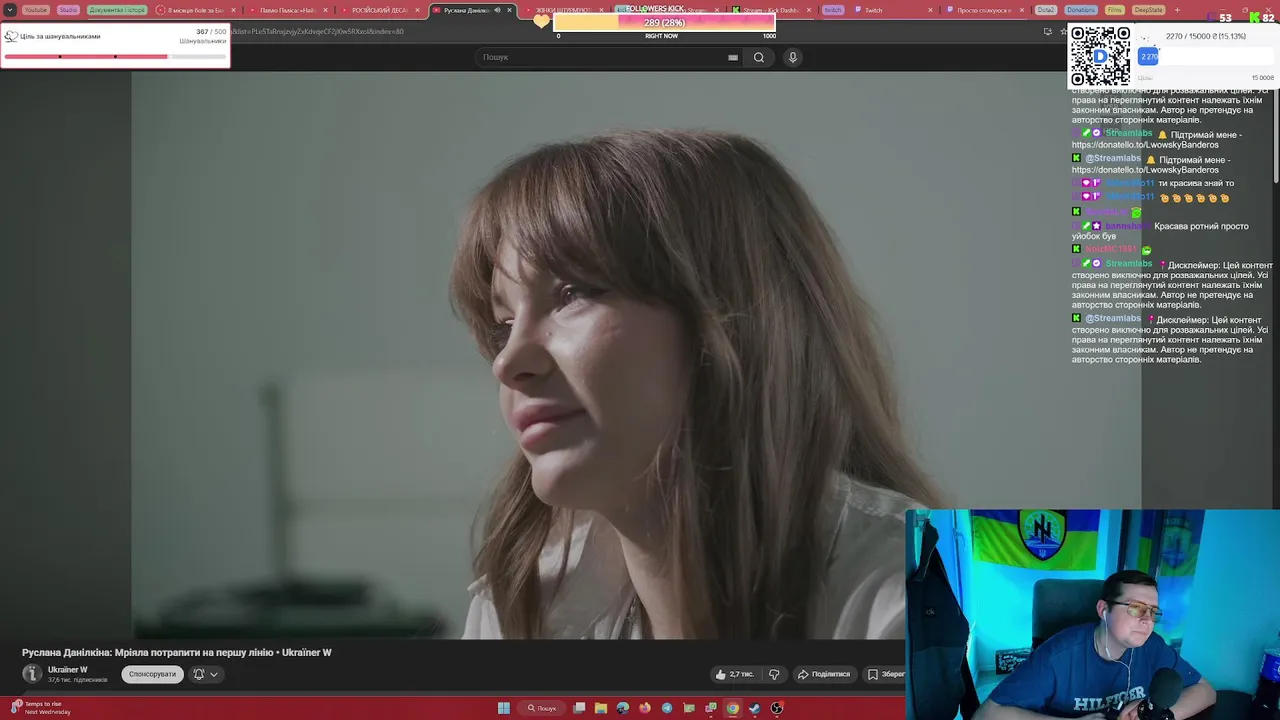Click the 2270 / 15000 donation progress bar
This screenshot has height=720, width=1280.
(x=1207, y=57)
